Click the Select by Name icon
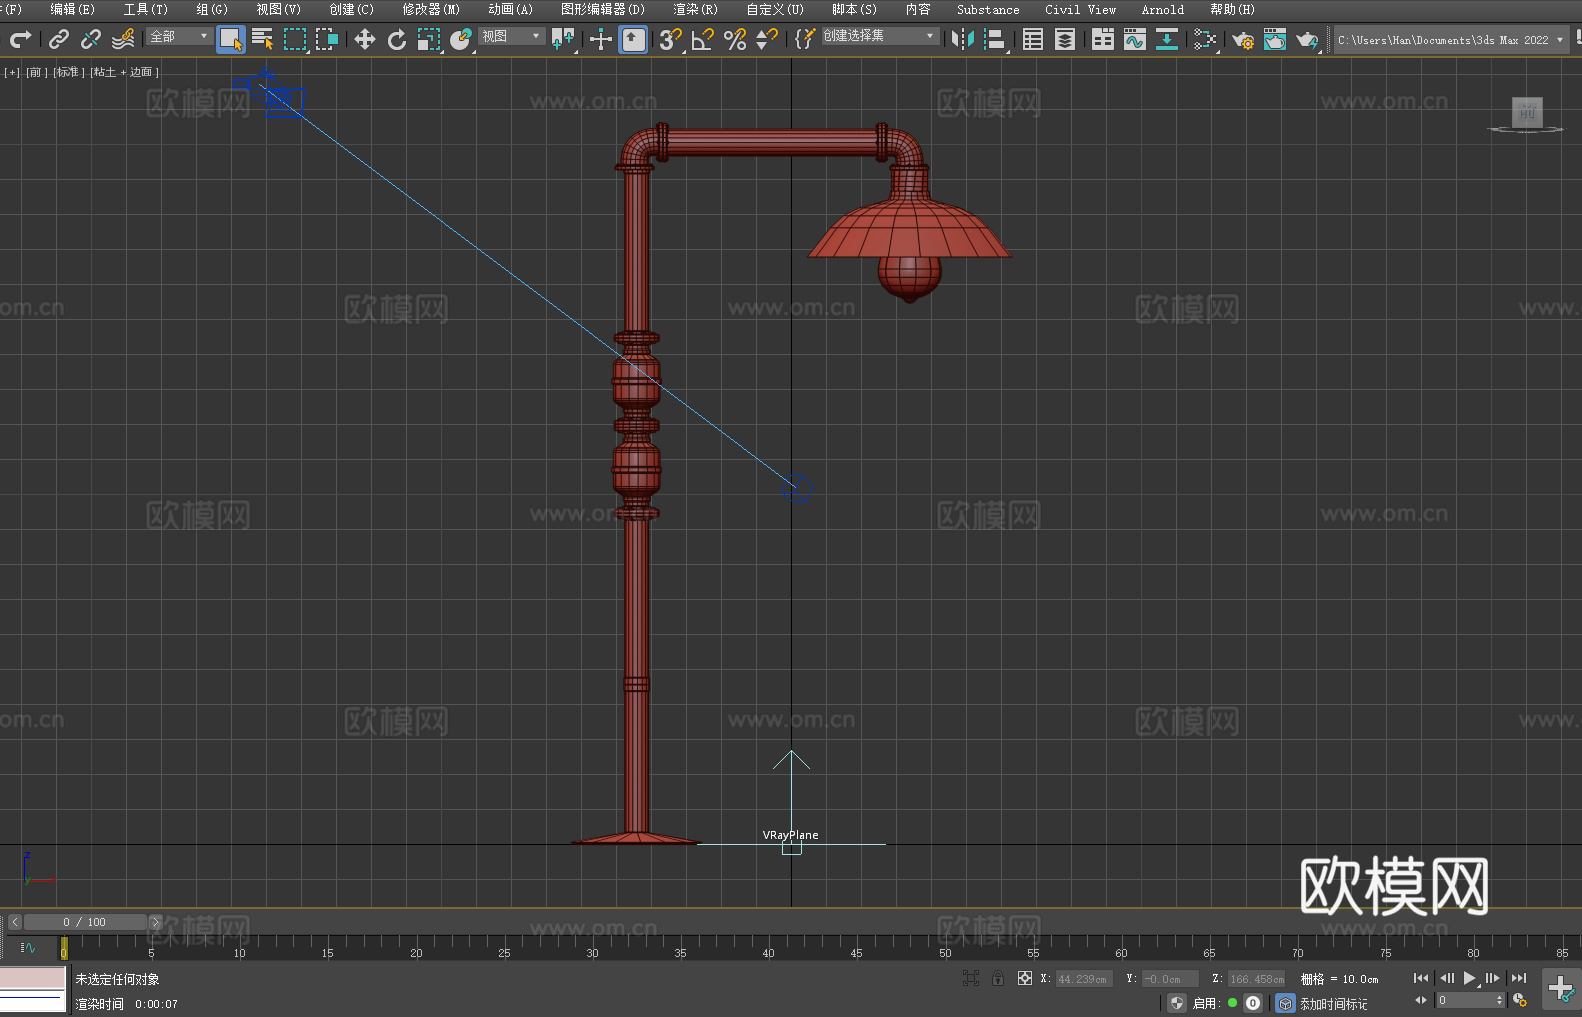The height and width of the screenshot is (1017, 1582). [262, 39]
